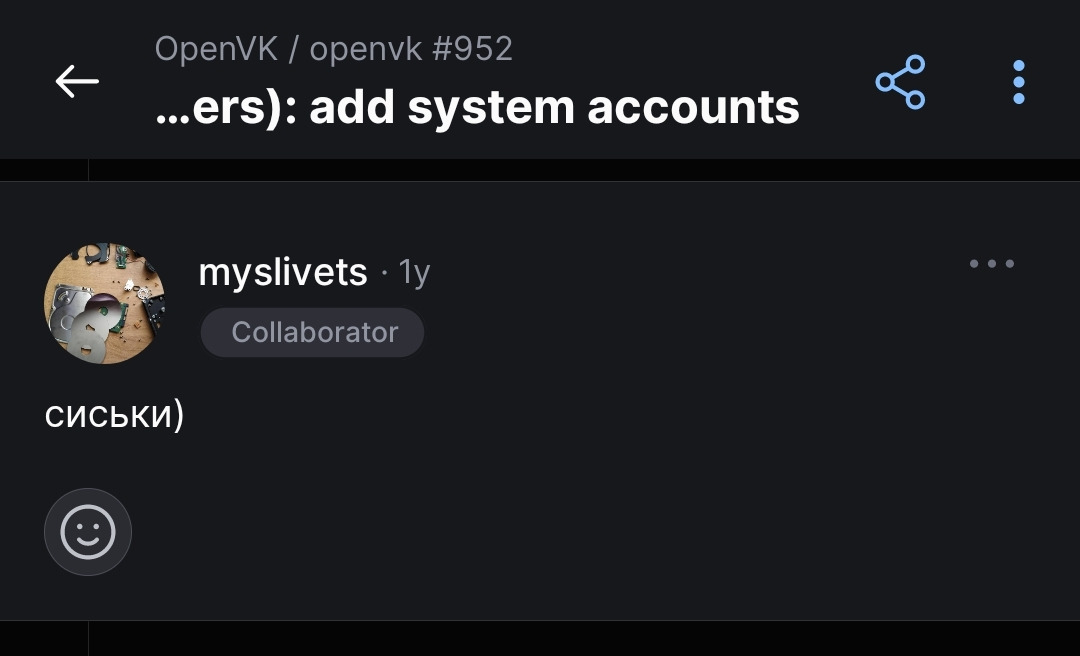Image resolution: width=1080 pixels, height=656 pixels.
Task: Open the vertical three-dot overflow menu
Action: point(1019,82)
